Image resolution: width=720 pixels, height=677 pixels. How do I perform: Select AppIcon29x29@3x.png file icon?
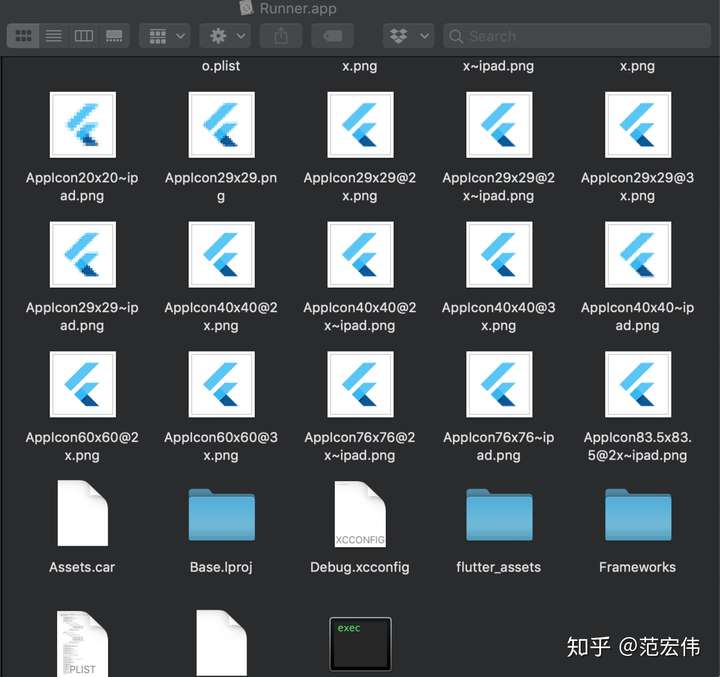tap(638, 125)
